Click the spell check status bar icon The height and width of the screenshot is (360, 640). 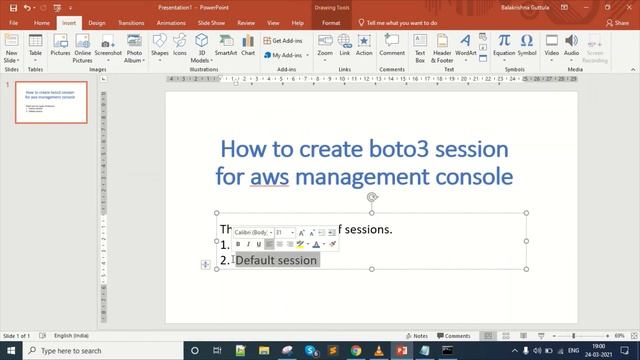point(42,336)
